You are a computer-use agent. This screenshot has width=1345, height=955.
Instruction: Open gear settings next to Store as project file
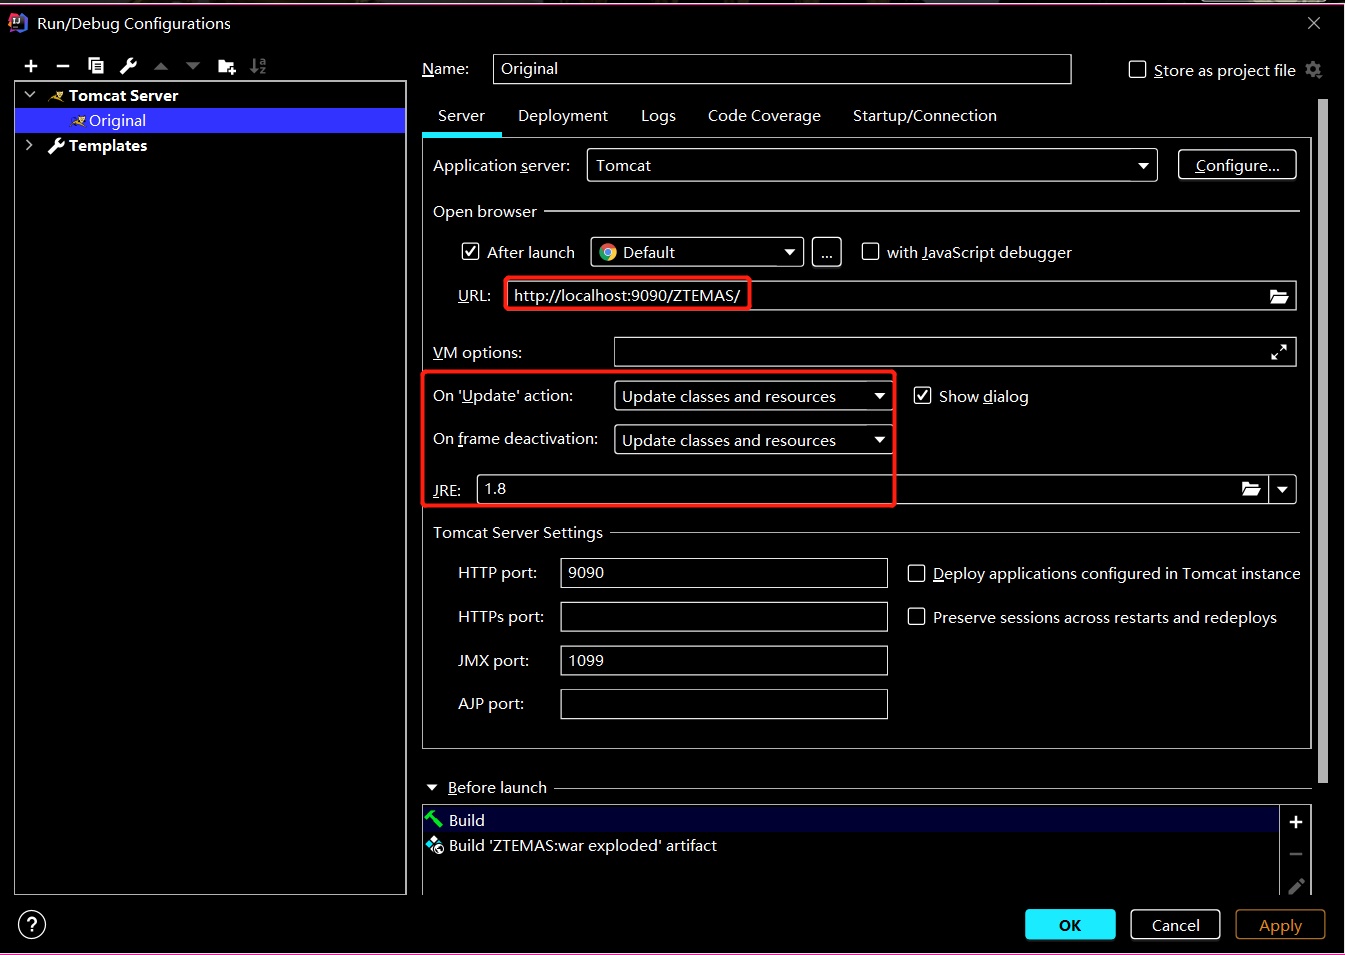click(x=1314, y=70)
